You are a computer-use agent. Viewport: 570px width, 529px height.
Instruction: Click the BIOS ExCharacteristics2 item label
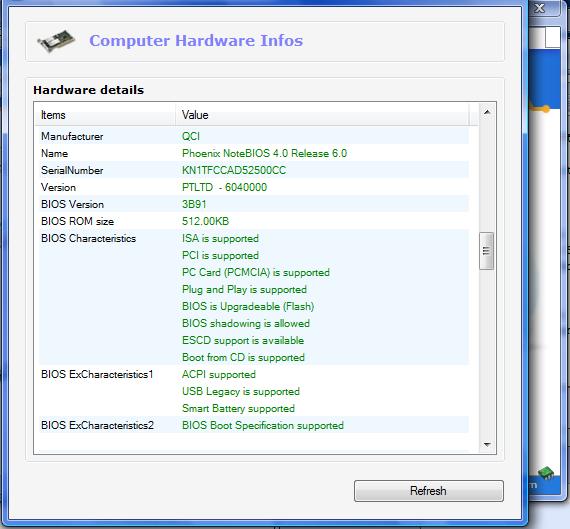tap(97, 425)
